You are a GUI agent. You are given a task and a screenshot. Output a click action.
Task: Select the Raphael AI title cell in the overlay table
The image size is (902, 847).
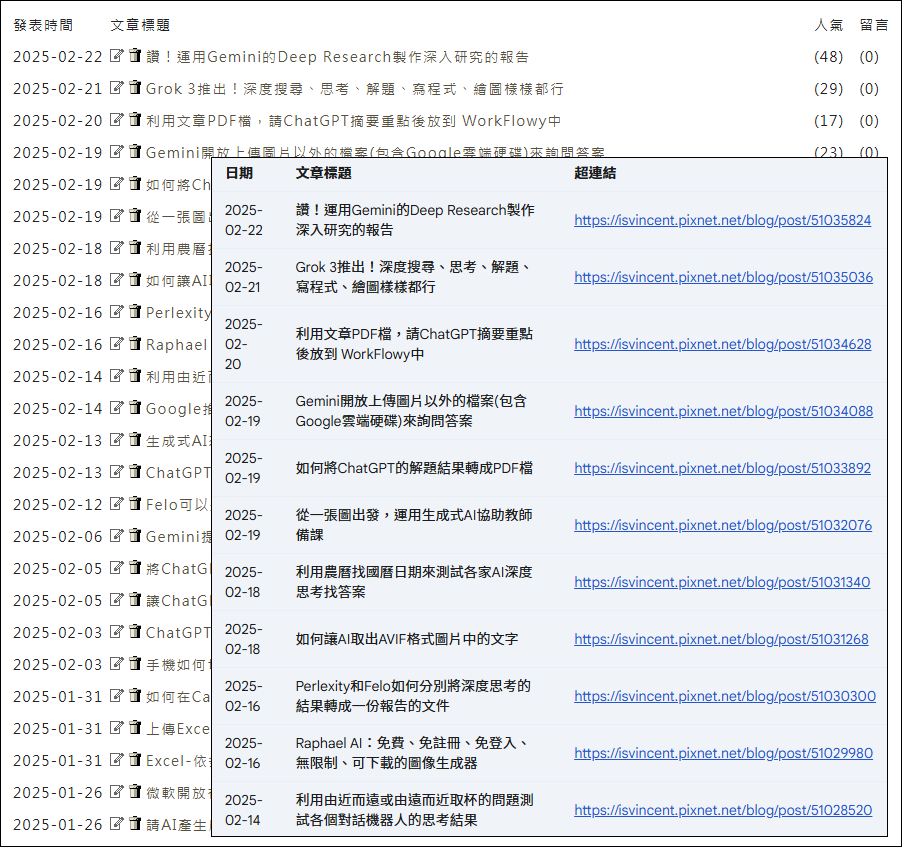click(412, 753)
